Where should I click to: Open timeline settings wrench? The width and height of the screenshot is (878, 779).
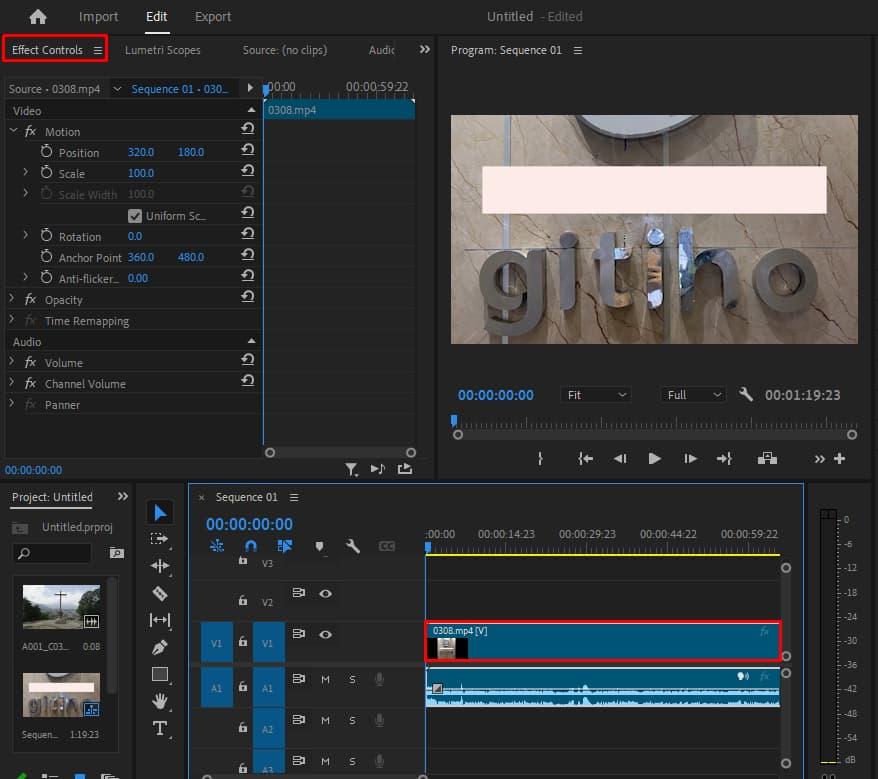pos(352,546)
